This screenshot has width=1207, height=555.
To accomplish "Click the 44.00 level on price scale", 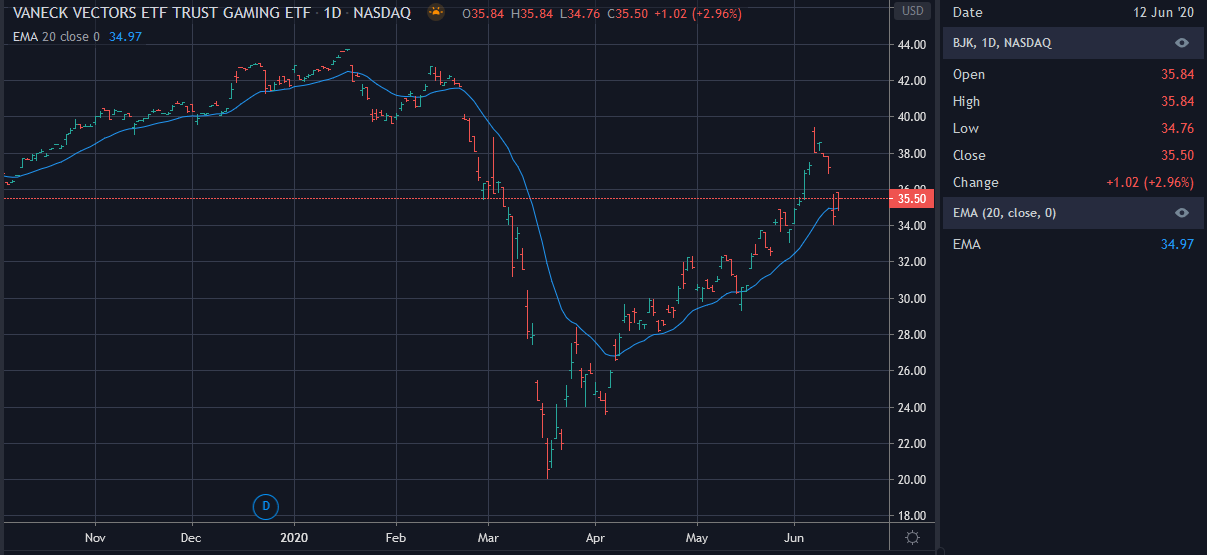I will (912, 45).
